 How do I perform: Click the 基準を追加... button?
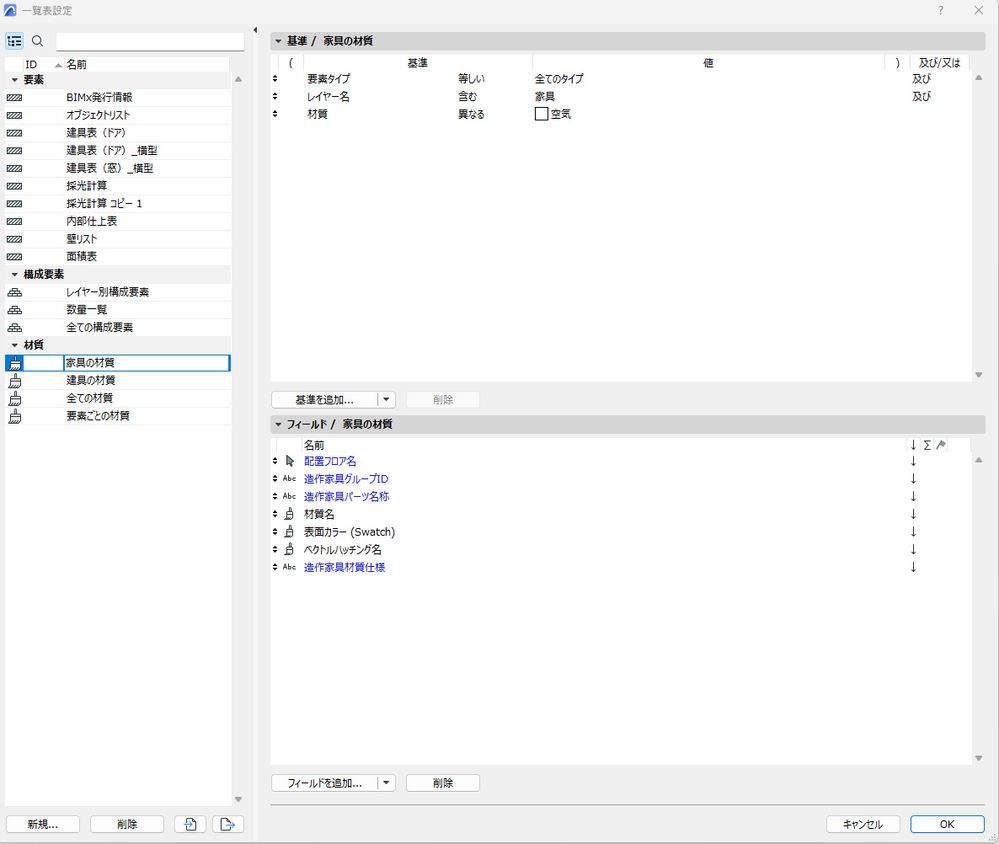click(324, 399)
